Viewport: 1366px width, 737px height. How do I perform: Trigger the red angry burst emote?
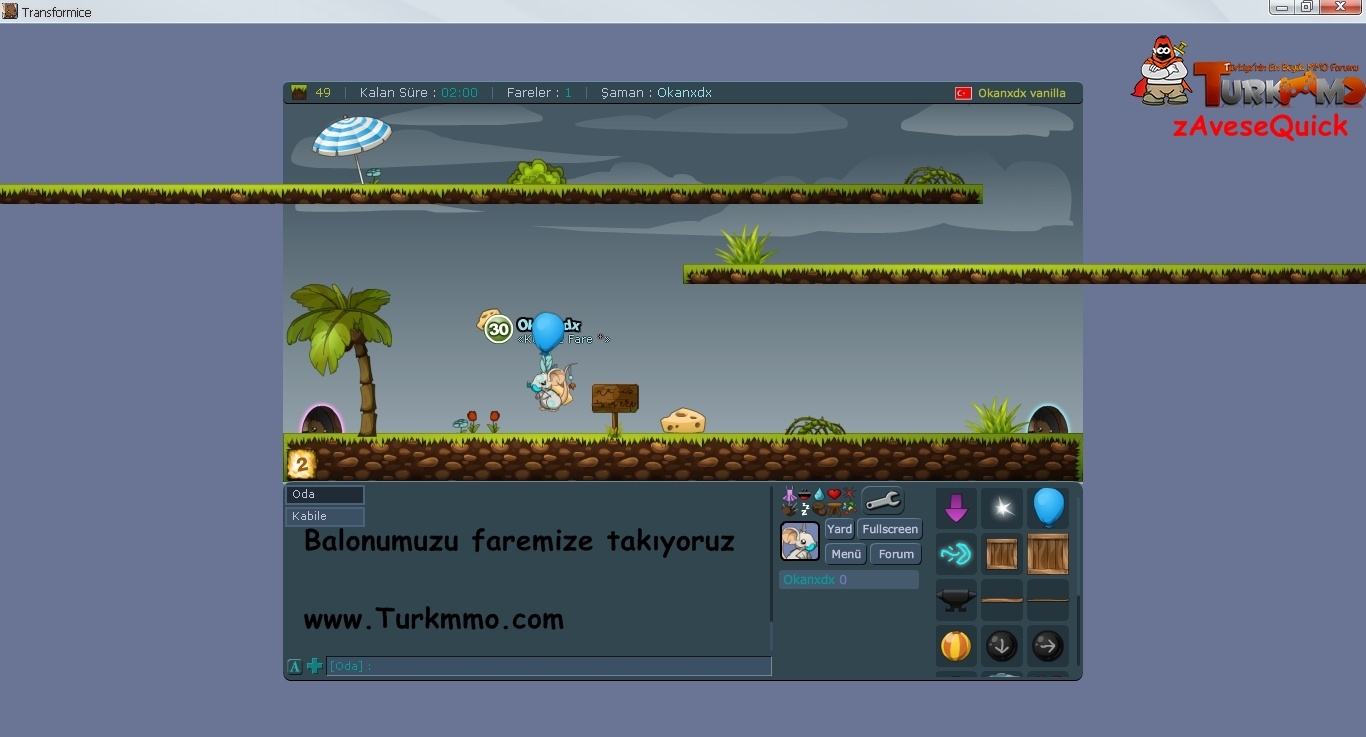click(849, 493)
